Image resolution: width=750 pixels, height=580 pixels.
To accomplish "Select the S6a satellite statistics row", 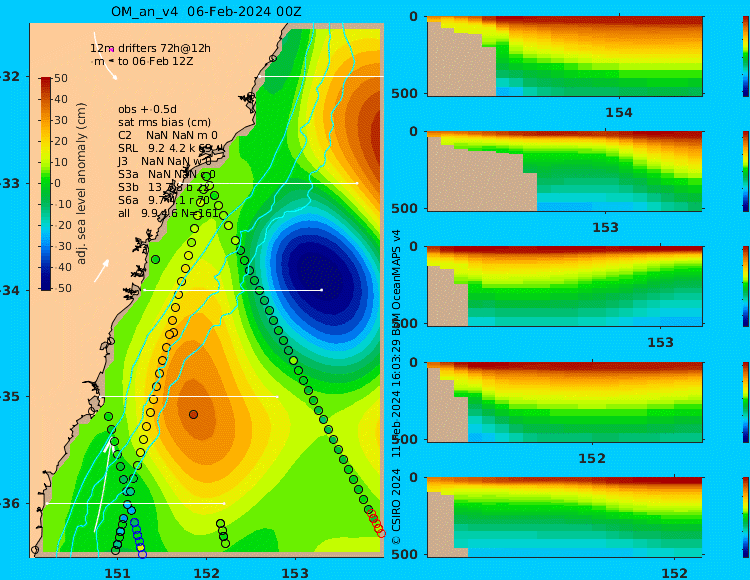I will (164, 200).
